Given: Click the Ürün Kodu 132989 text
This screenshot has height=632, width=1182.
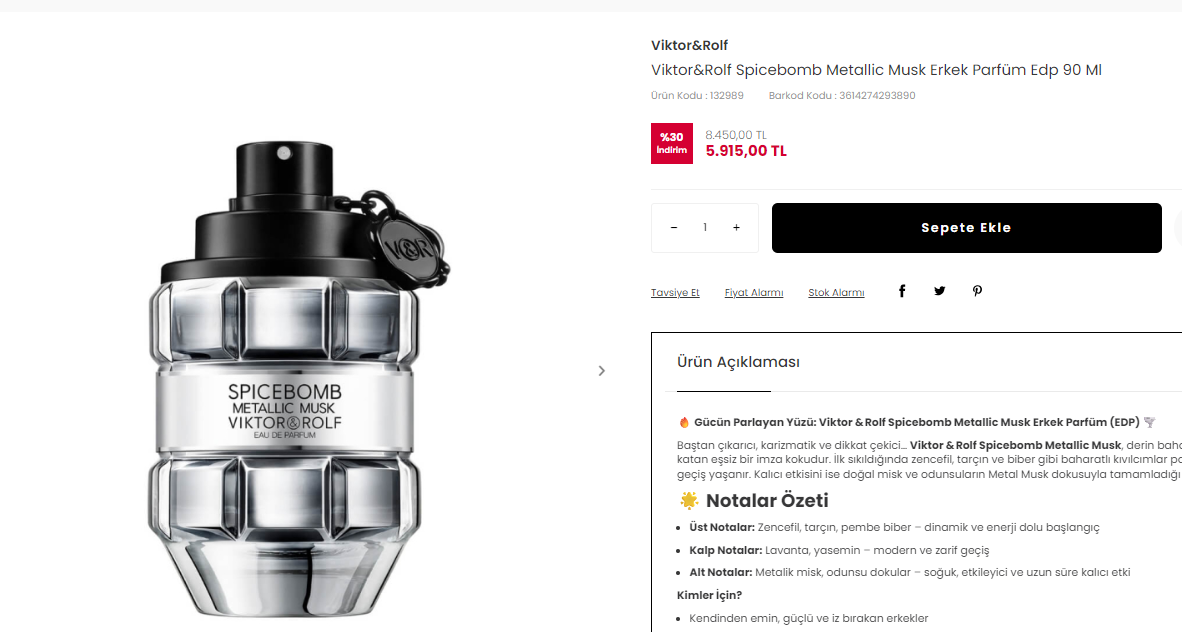Looking at the screenshot, I should pos(697,96).
